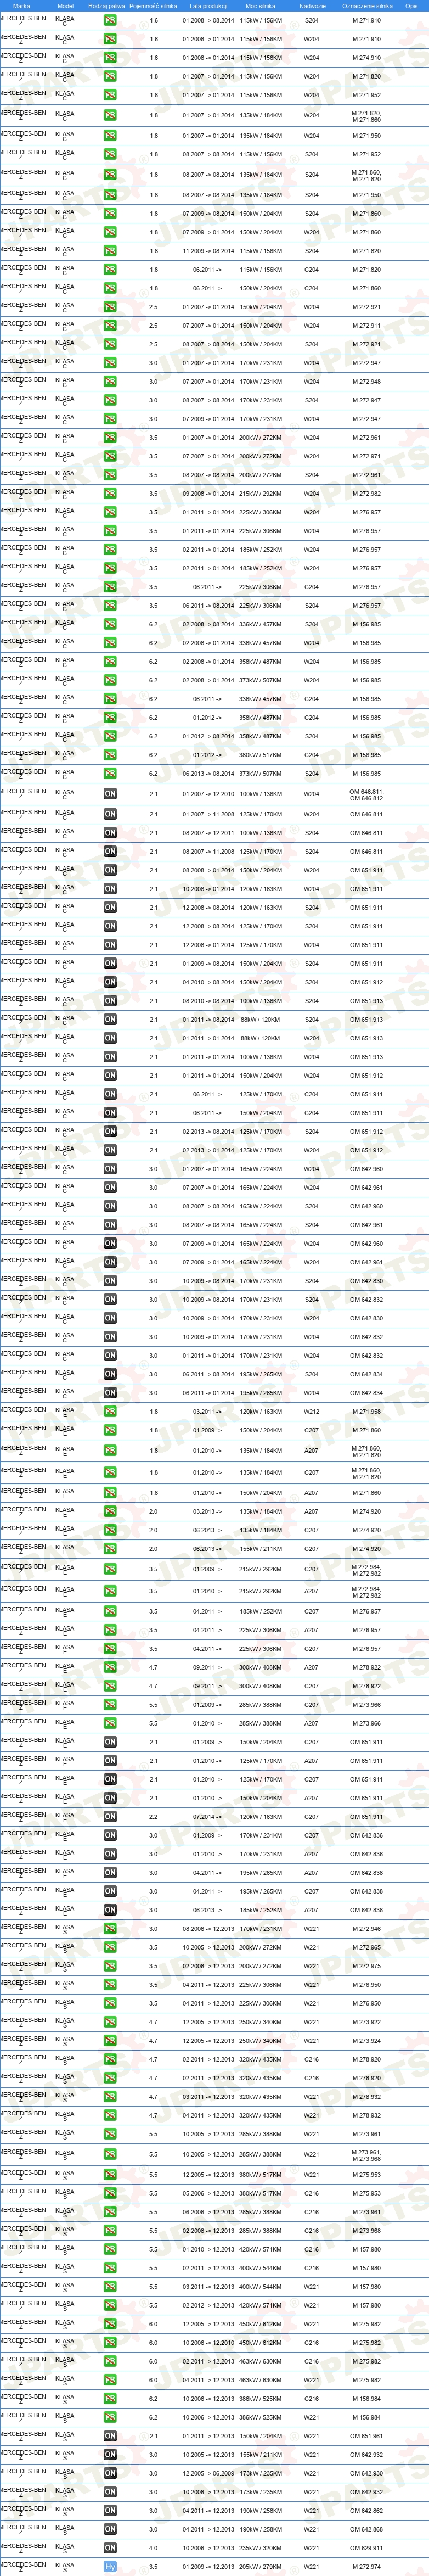Click the Oznaczenie silnika column header
The image size is (429, 2576).
(367, 6)
